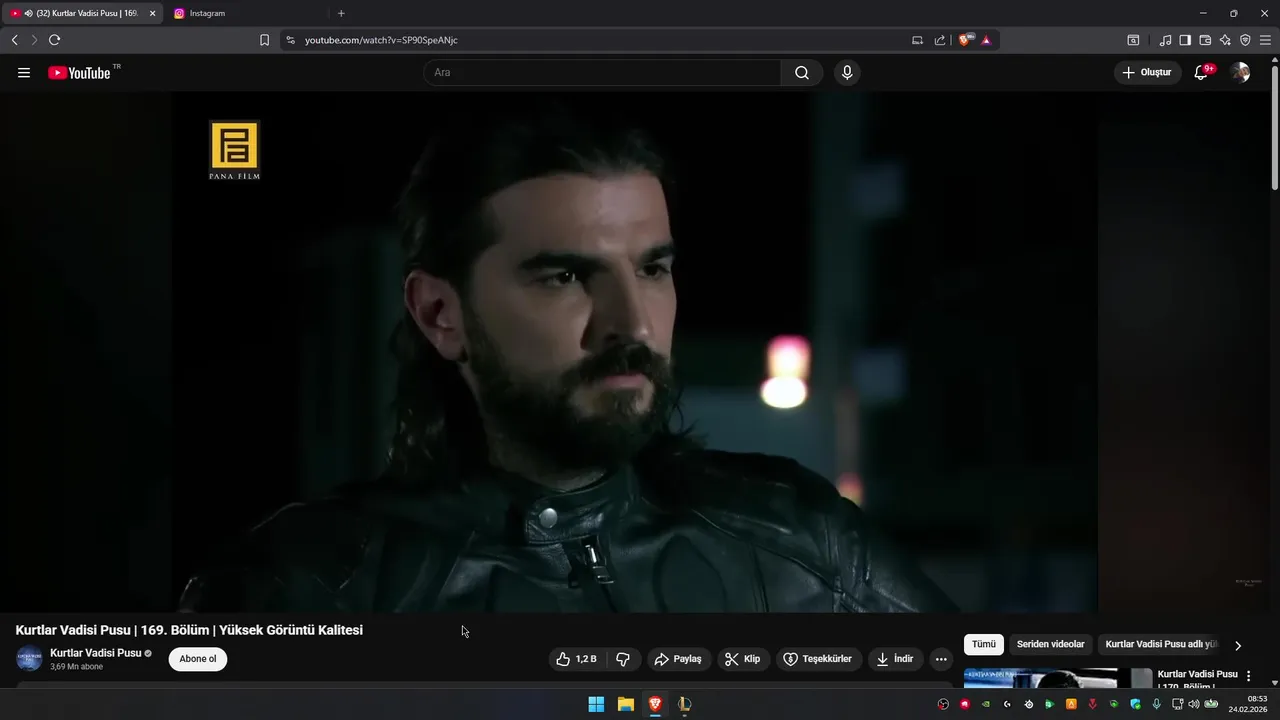Open the volume speaker tray icon
1280x720 pixels.
pos(1193,704)
